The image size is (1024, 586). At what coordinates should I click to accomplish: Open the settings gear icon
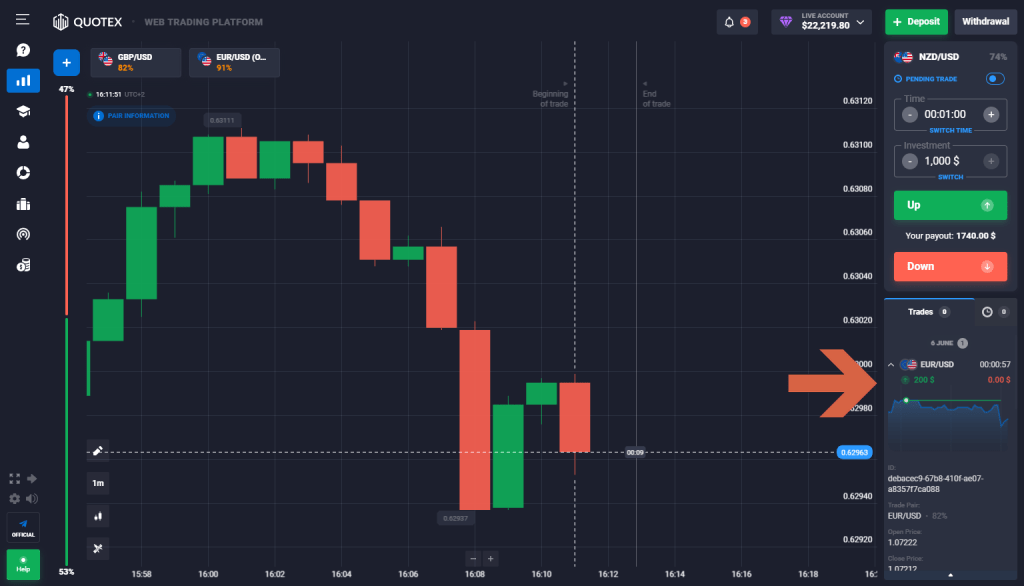pyautogui.click(x=14, y=498)
